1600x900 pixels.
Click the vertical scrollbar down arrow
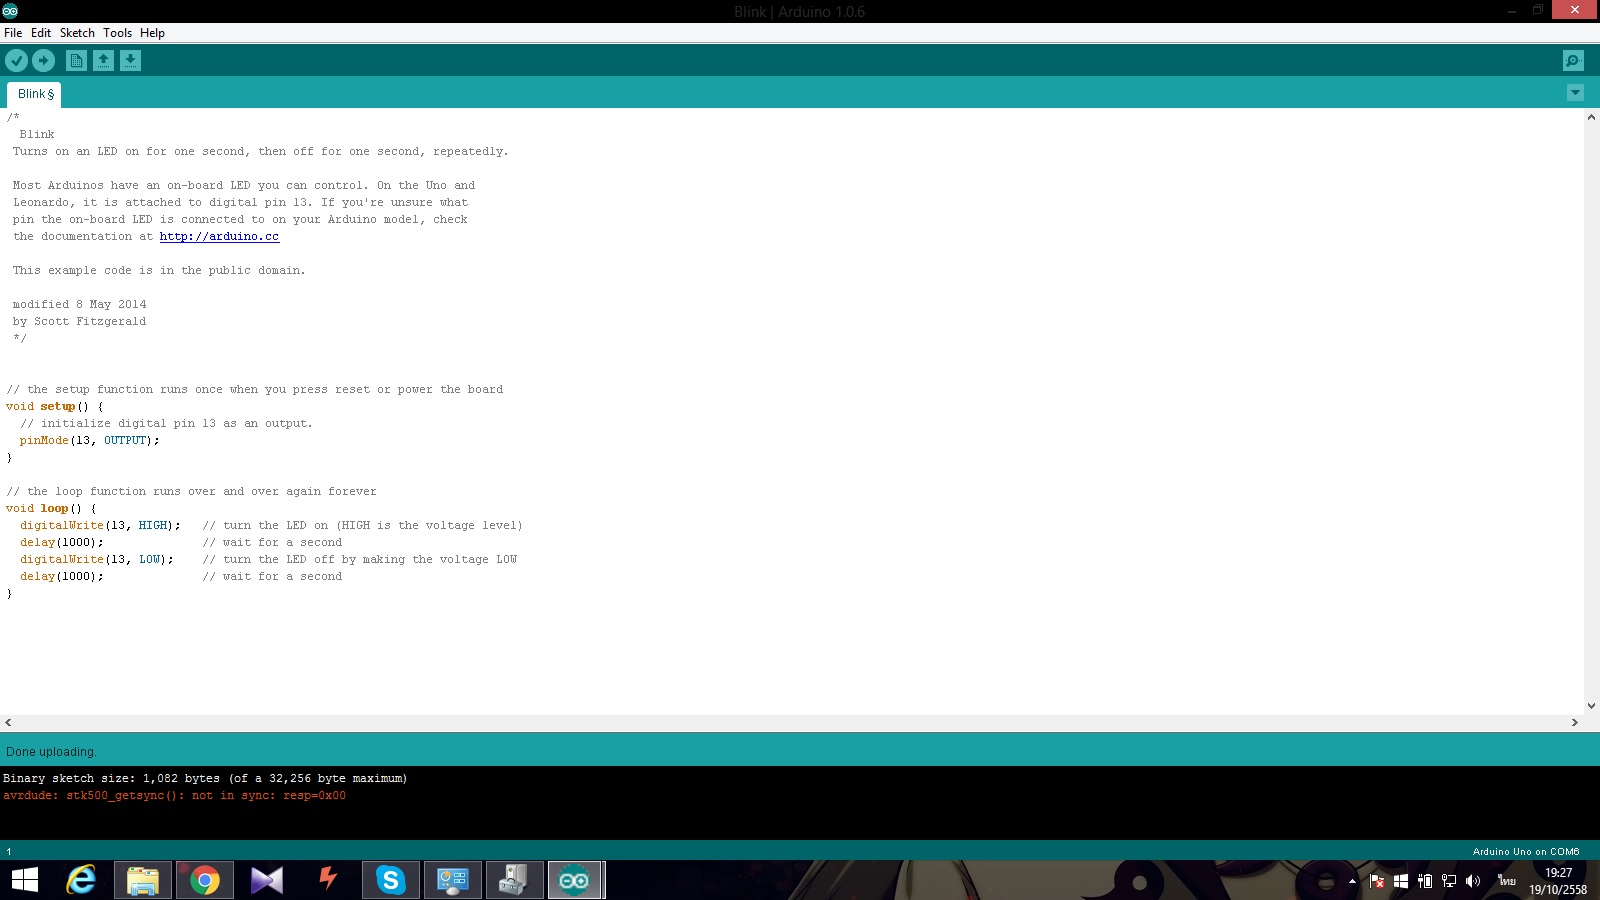tap(1591, 706)
